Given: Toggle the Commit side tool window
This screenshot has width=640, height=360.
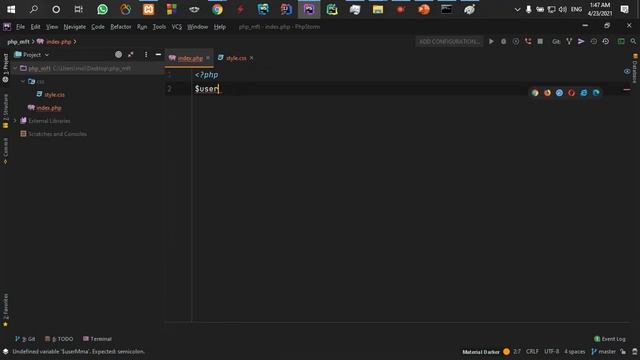Looking at the screenshot, I should tap(5, 151).
